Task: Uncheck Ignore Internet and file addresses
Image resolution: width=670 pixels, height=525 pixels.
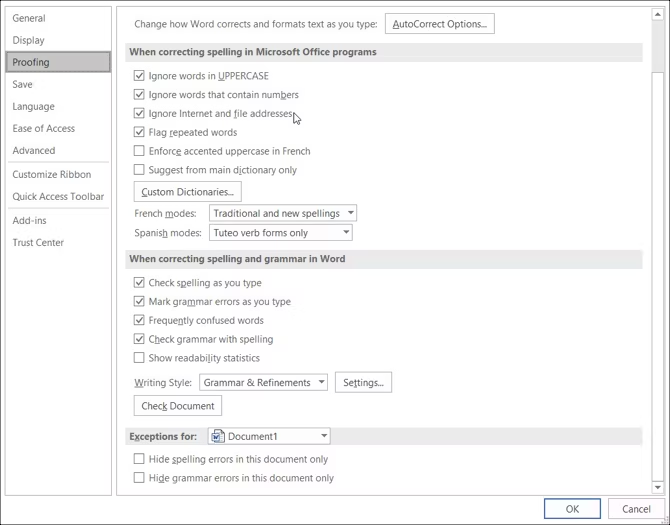Action: pos(139,114)
